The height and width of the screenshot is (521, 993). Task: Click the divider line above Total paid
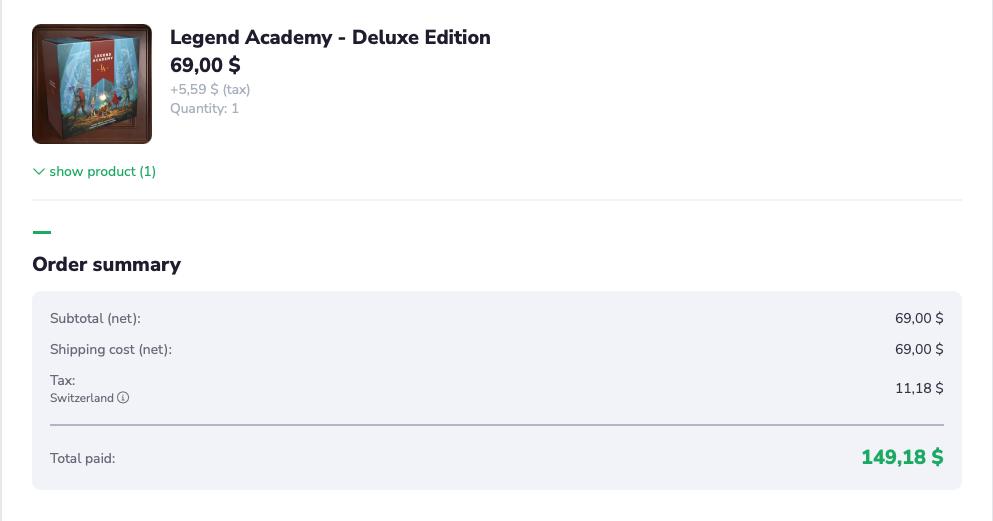click(x=496, y=425)
